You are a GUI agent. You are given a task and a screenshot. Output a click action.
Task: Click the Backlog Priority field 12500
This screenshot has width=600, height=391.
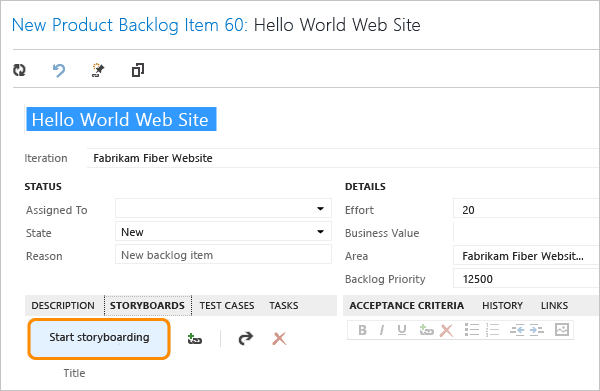pos(526,278)
